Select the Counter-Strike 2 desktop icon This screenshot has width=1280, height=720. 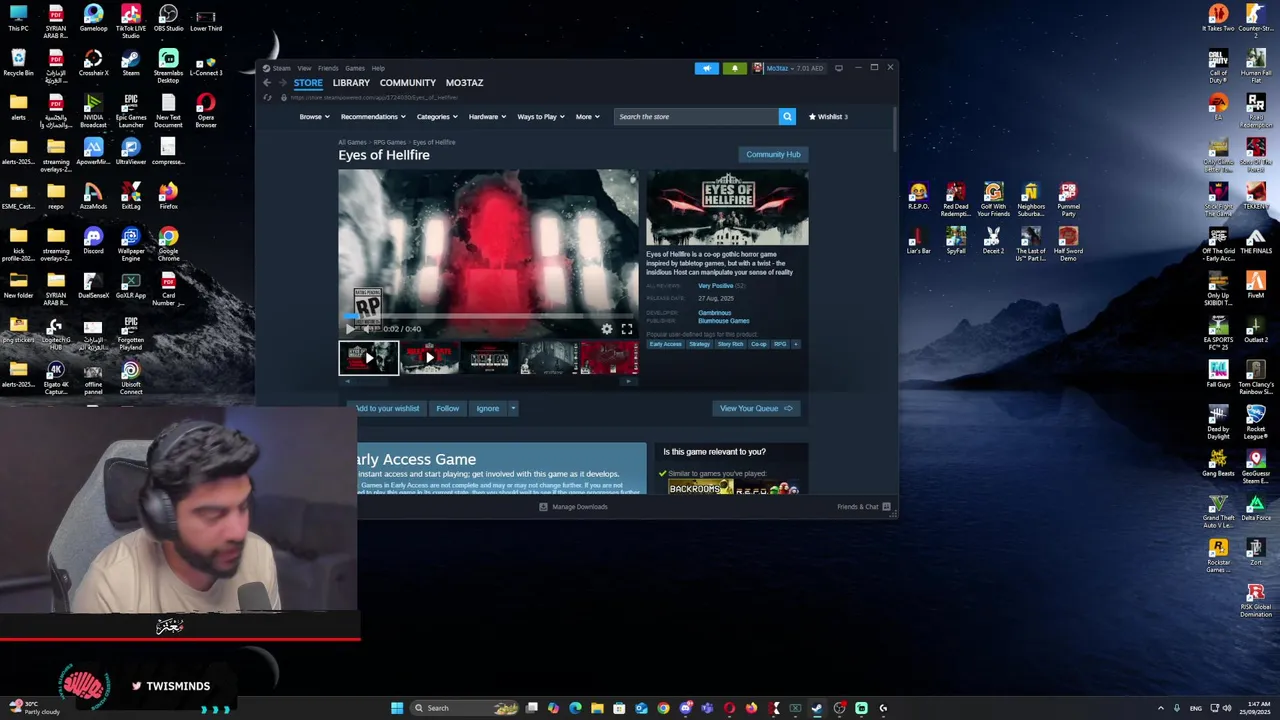point(1256,21)
